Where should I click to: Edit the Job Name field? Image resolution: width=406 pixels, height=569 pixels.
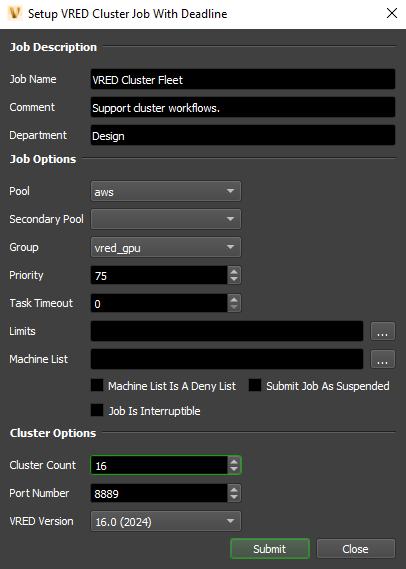(243, 79)
